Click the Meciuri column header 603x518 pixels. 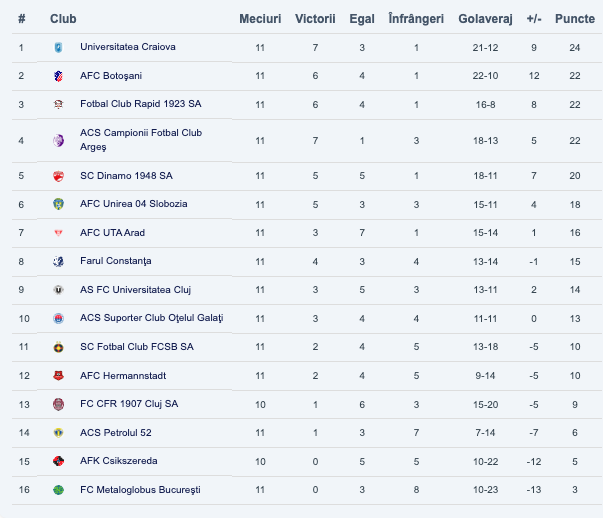pos(260,19)
